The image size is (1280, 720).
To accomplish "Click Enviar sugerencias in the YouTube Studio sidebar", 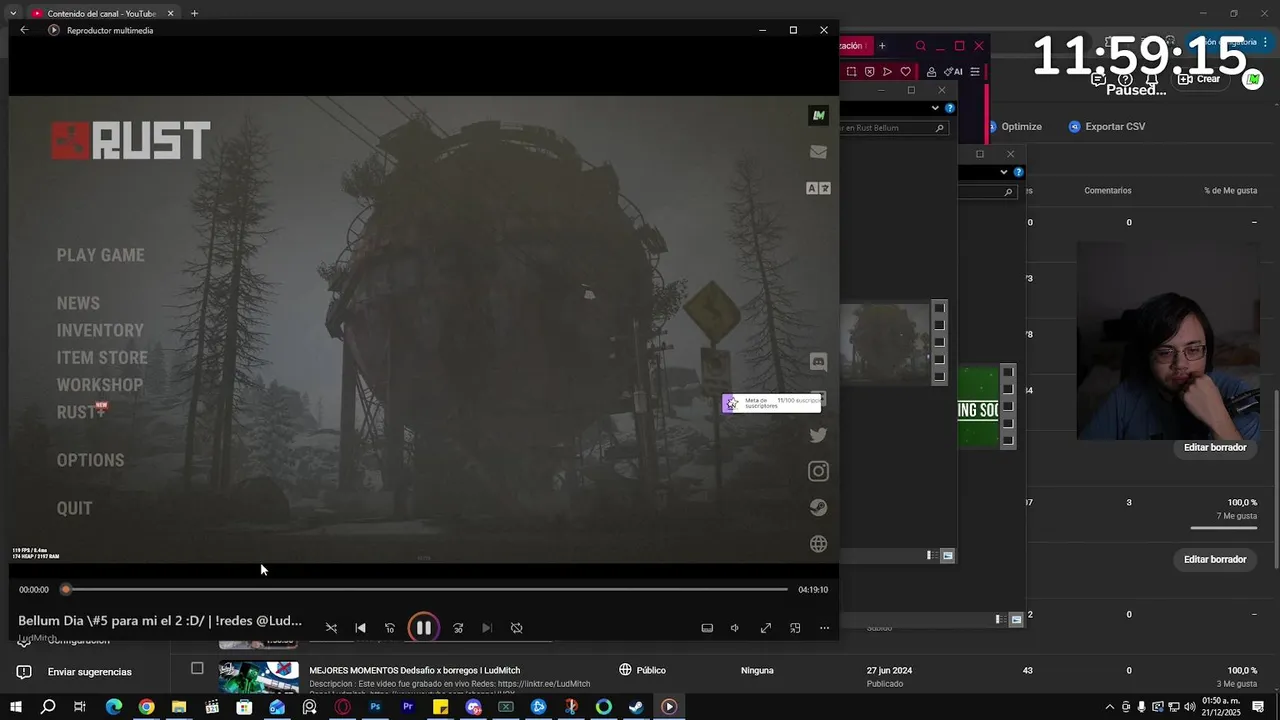I will point(76,672).
